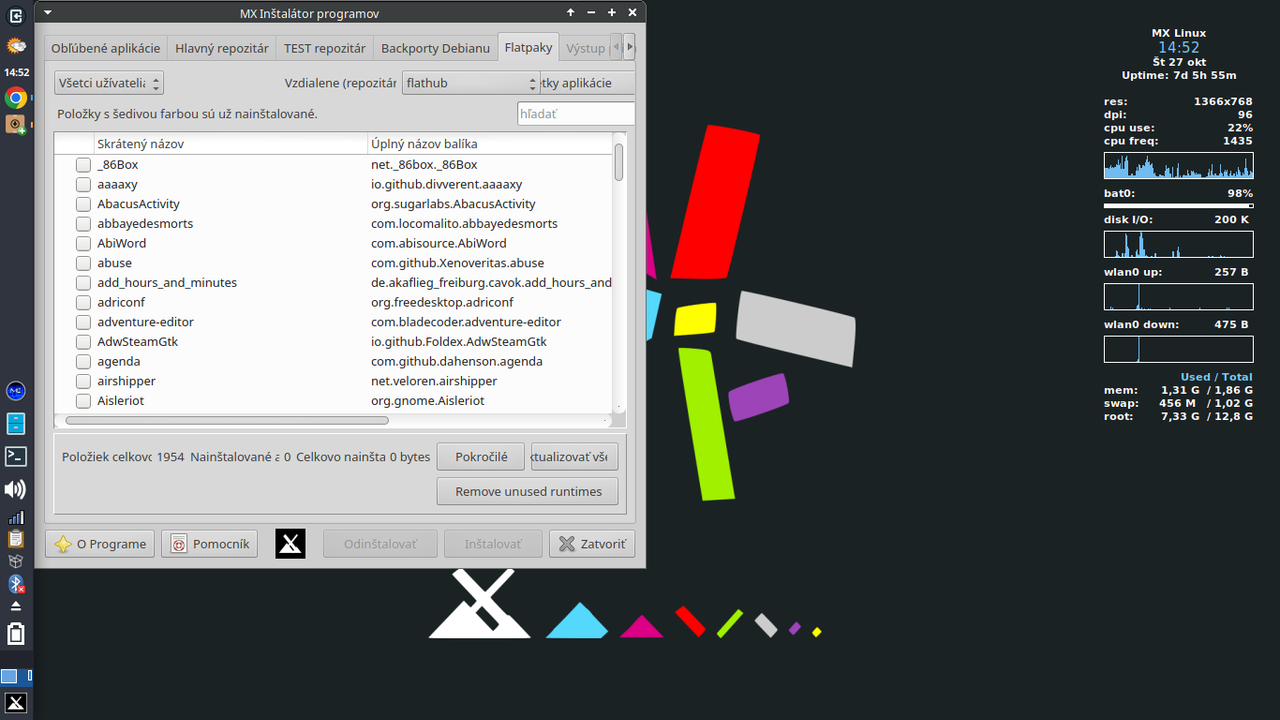Viewport: 1280px width, 720px height.
Task: Click the add_hours_and_minutes entry
Action: [167, 283]
